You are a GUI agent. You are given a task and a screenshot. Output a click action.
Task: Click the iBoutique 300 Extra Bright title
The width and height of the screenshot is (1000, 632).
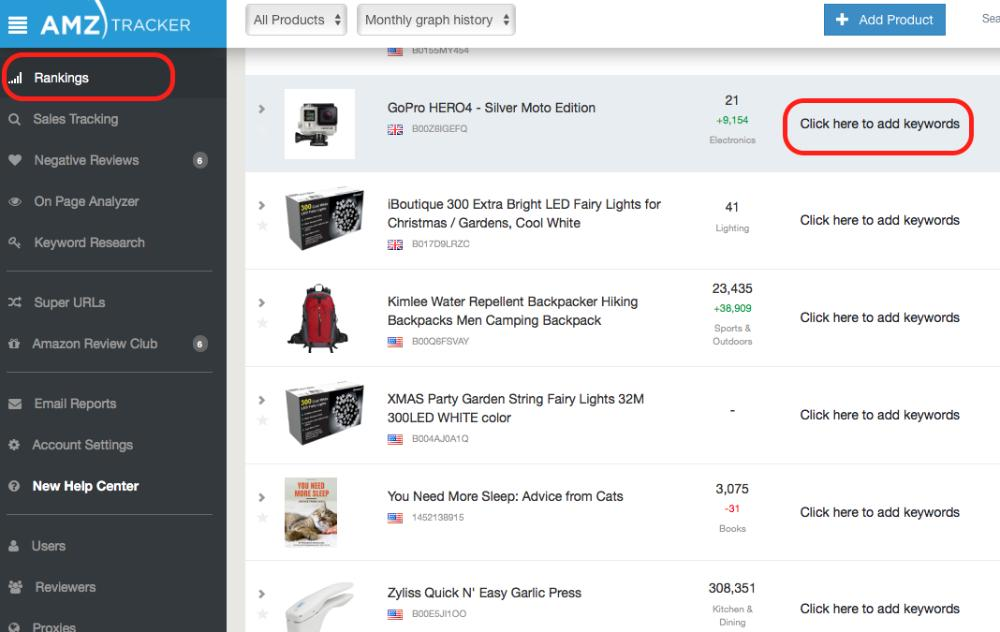[x=524, y=214]
